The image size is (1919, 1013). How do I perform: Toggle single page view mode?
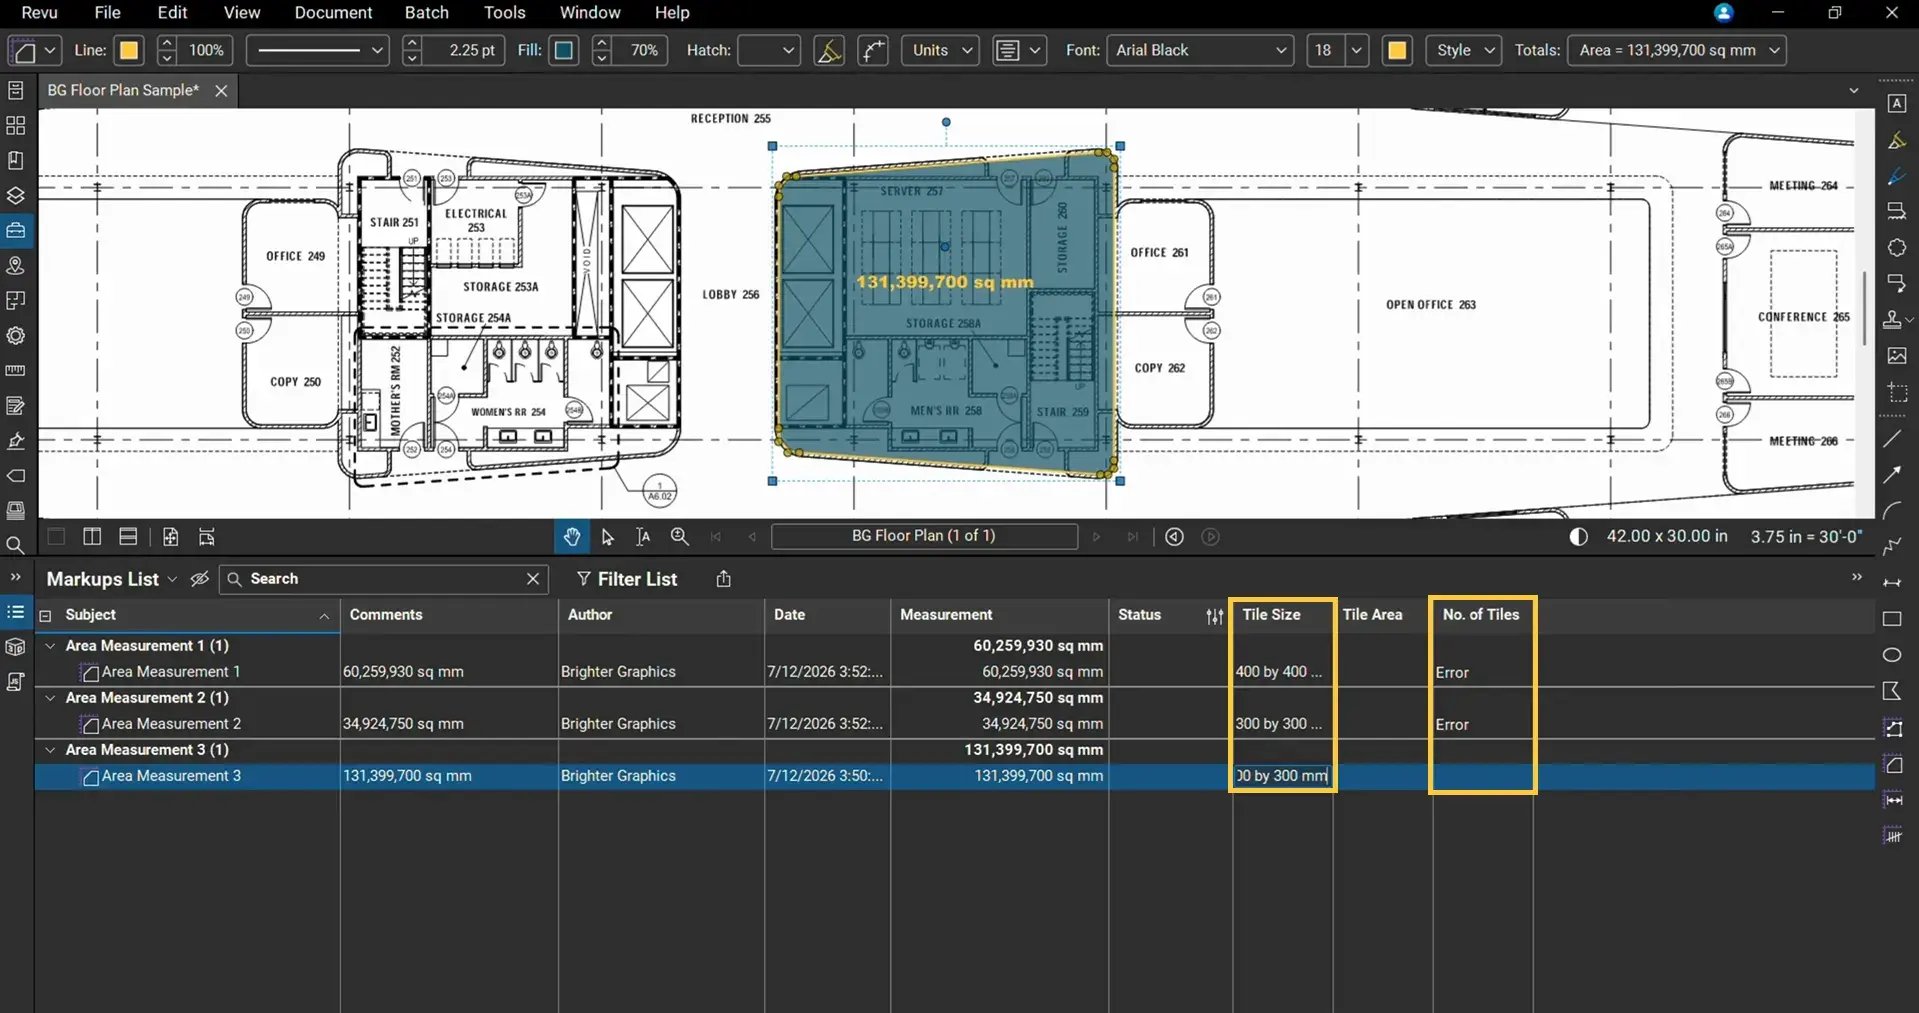pos(56,537)
